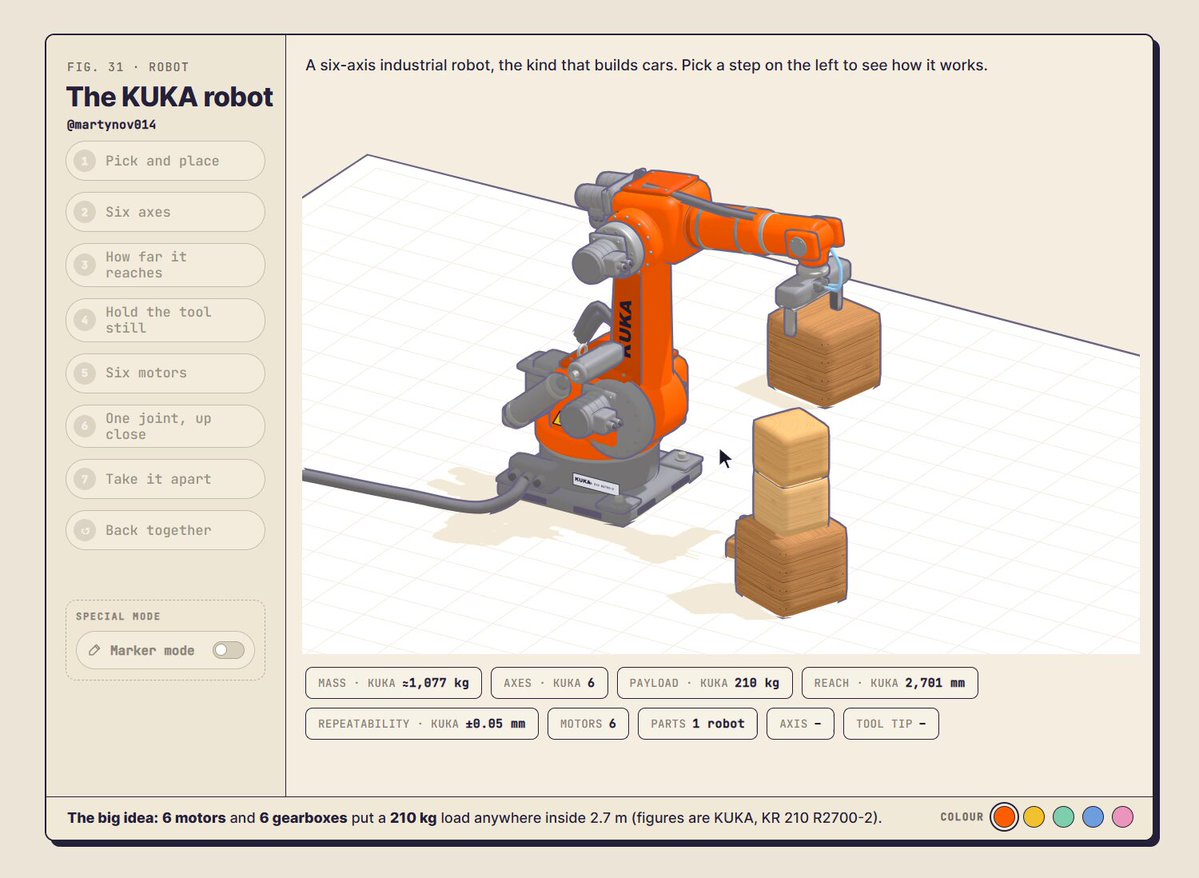Click the PARTS 1 robot chip
This screenshot has width=1199, height=878.
pos(697,724)
